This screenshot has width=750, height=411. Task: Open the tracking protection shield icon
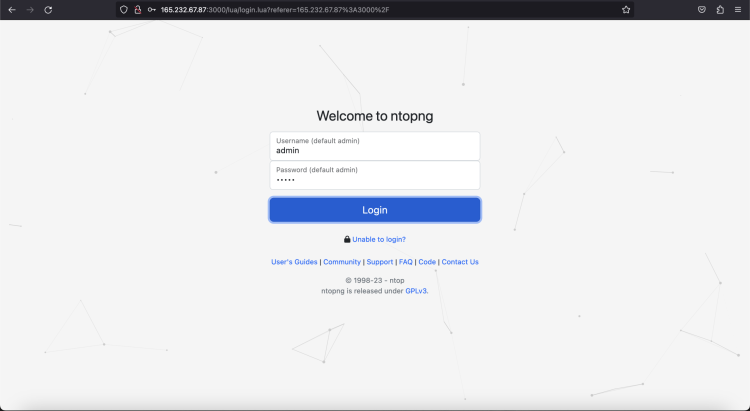(124, 10)
